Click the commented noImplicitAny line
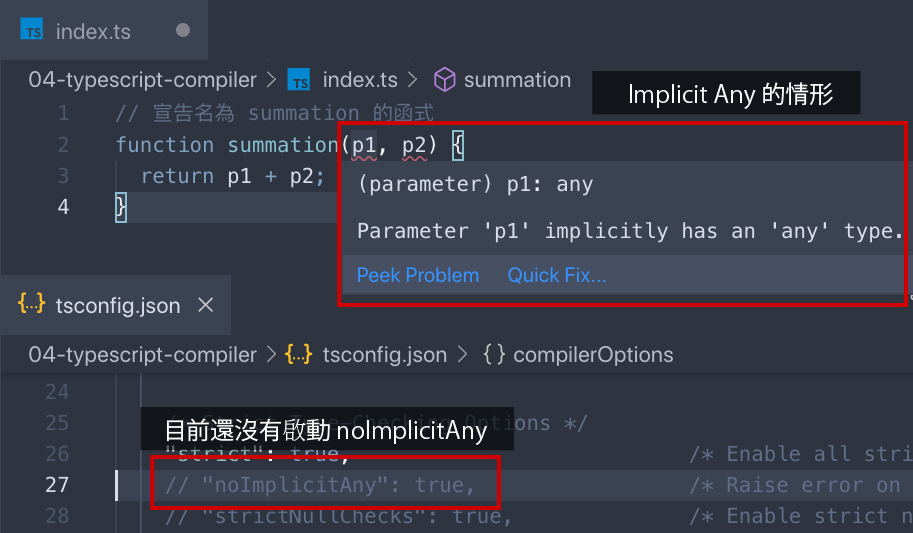Screen dimensions: 913x533 (x=320, y=485)
